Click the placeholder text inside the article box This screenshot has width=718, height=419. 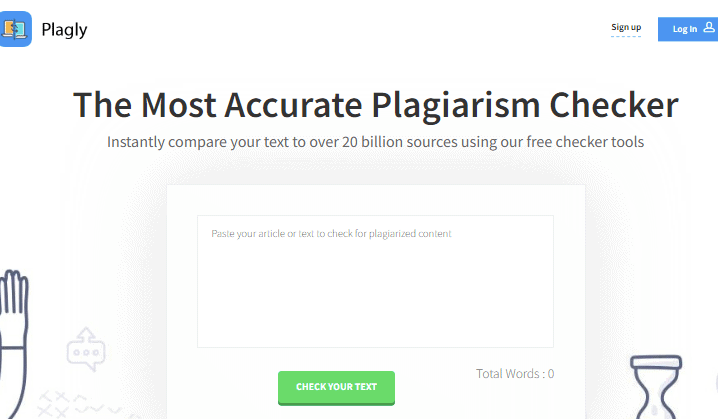(x=331, y=234)
